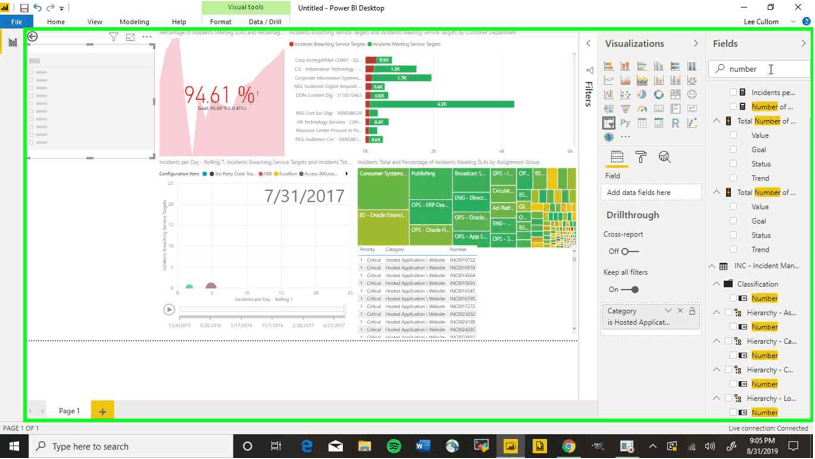Expand the Category drillthrough filter chevron
Image resolution: width=815 pixels, height=459 pixels.
pos(668,311)
